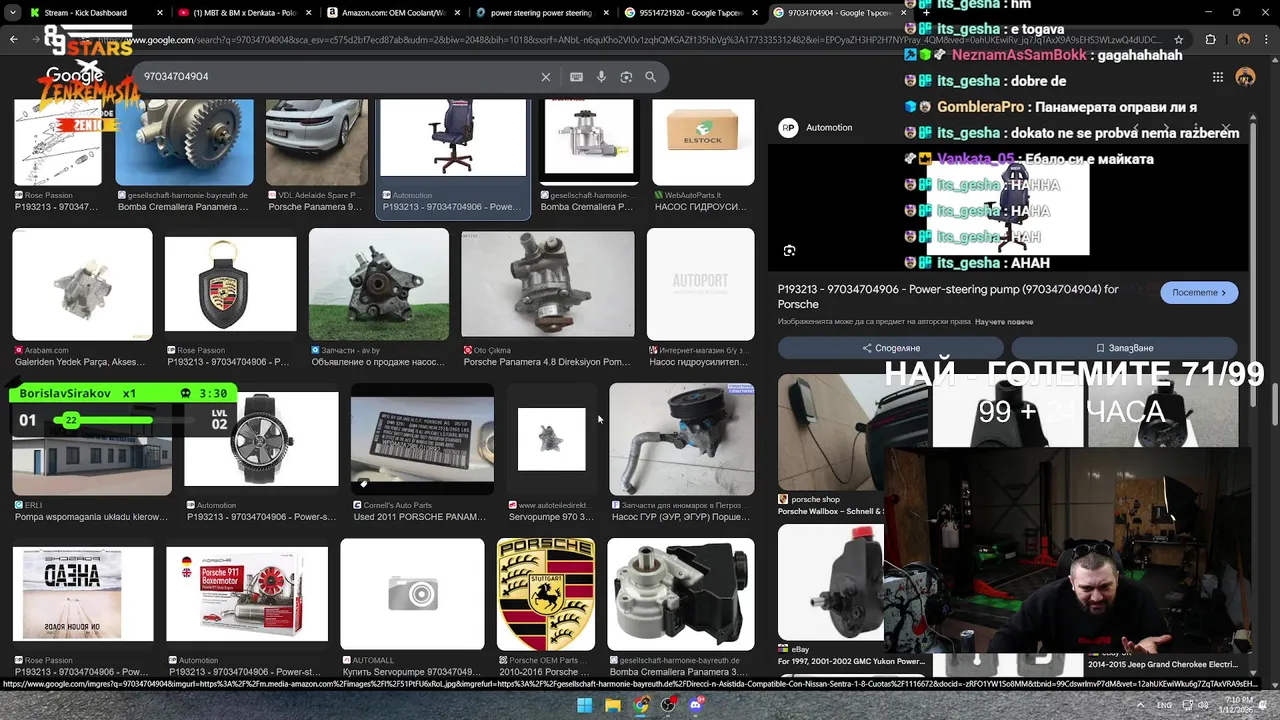1280x720 pixels.
Task: Open volume control in system tray
Action: point(1205,705)
